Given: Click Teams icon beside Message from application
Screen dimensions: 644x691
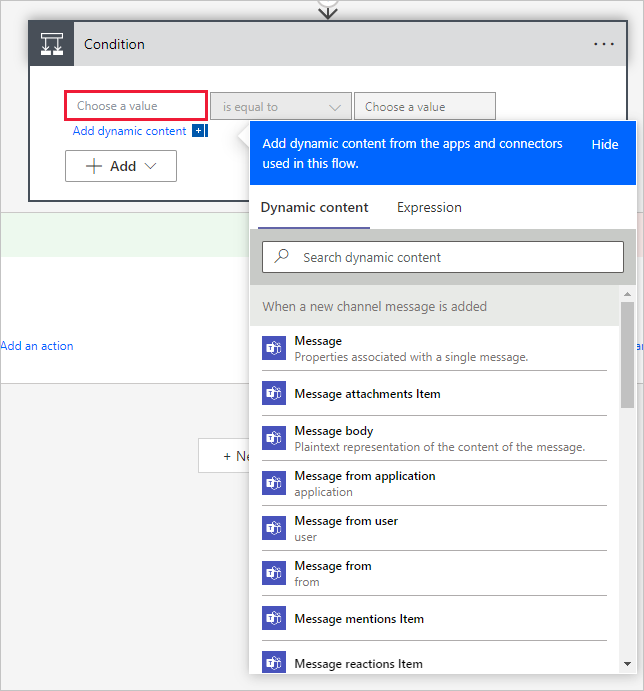Looking at the screenshot, I should 274,483.
